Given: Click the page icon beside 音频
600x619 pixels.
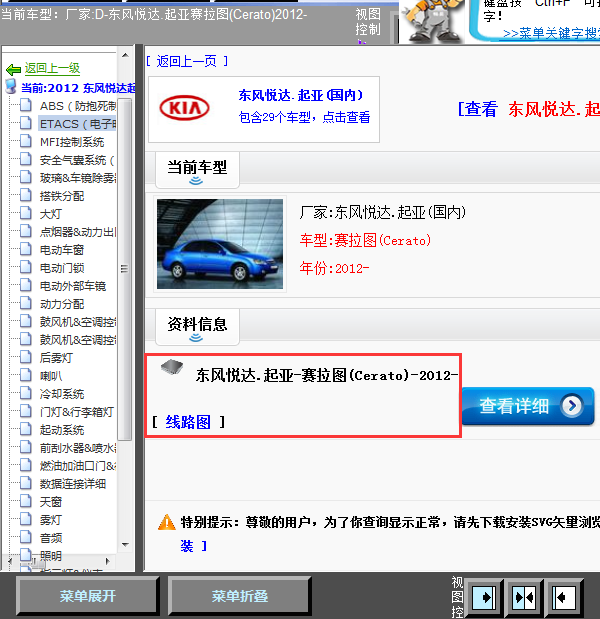Looking at the screenshot, I should coord(26,536).
